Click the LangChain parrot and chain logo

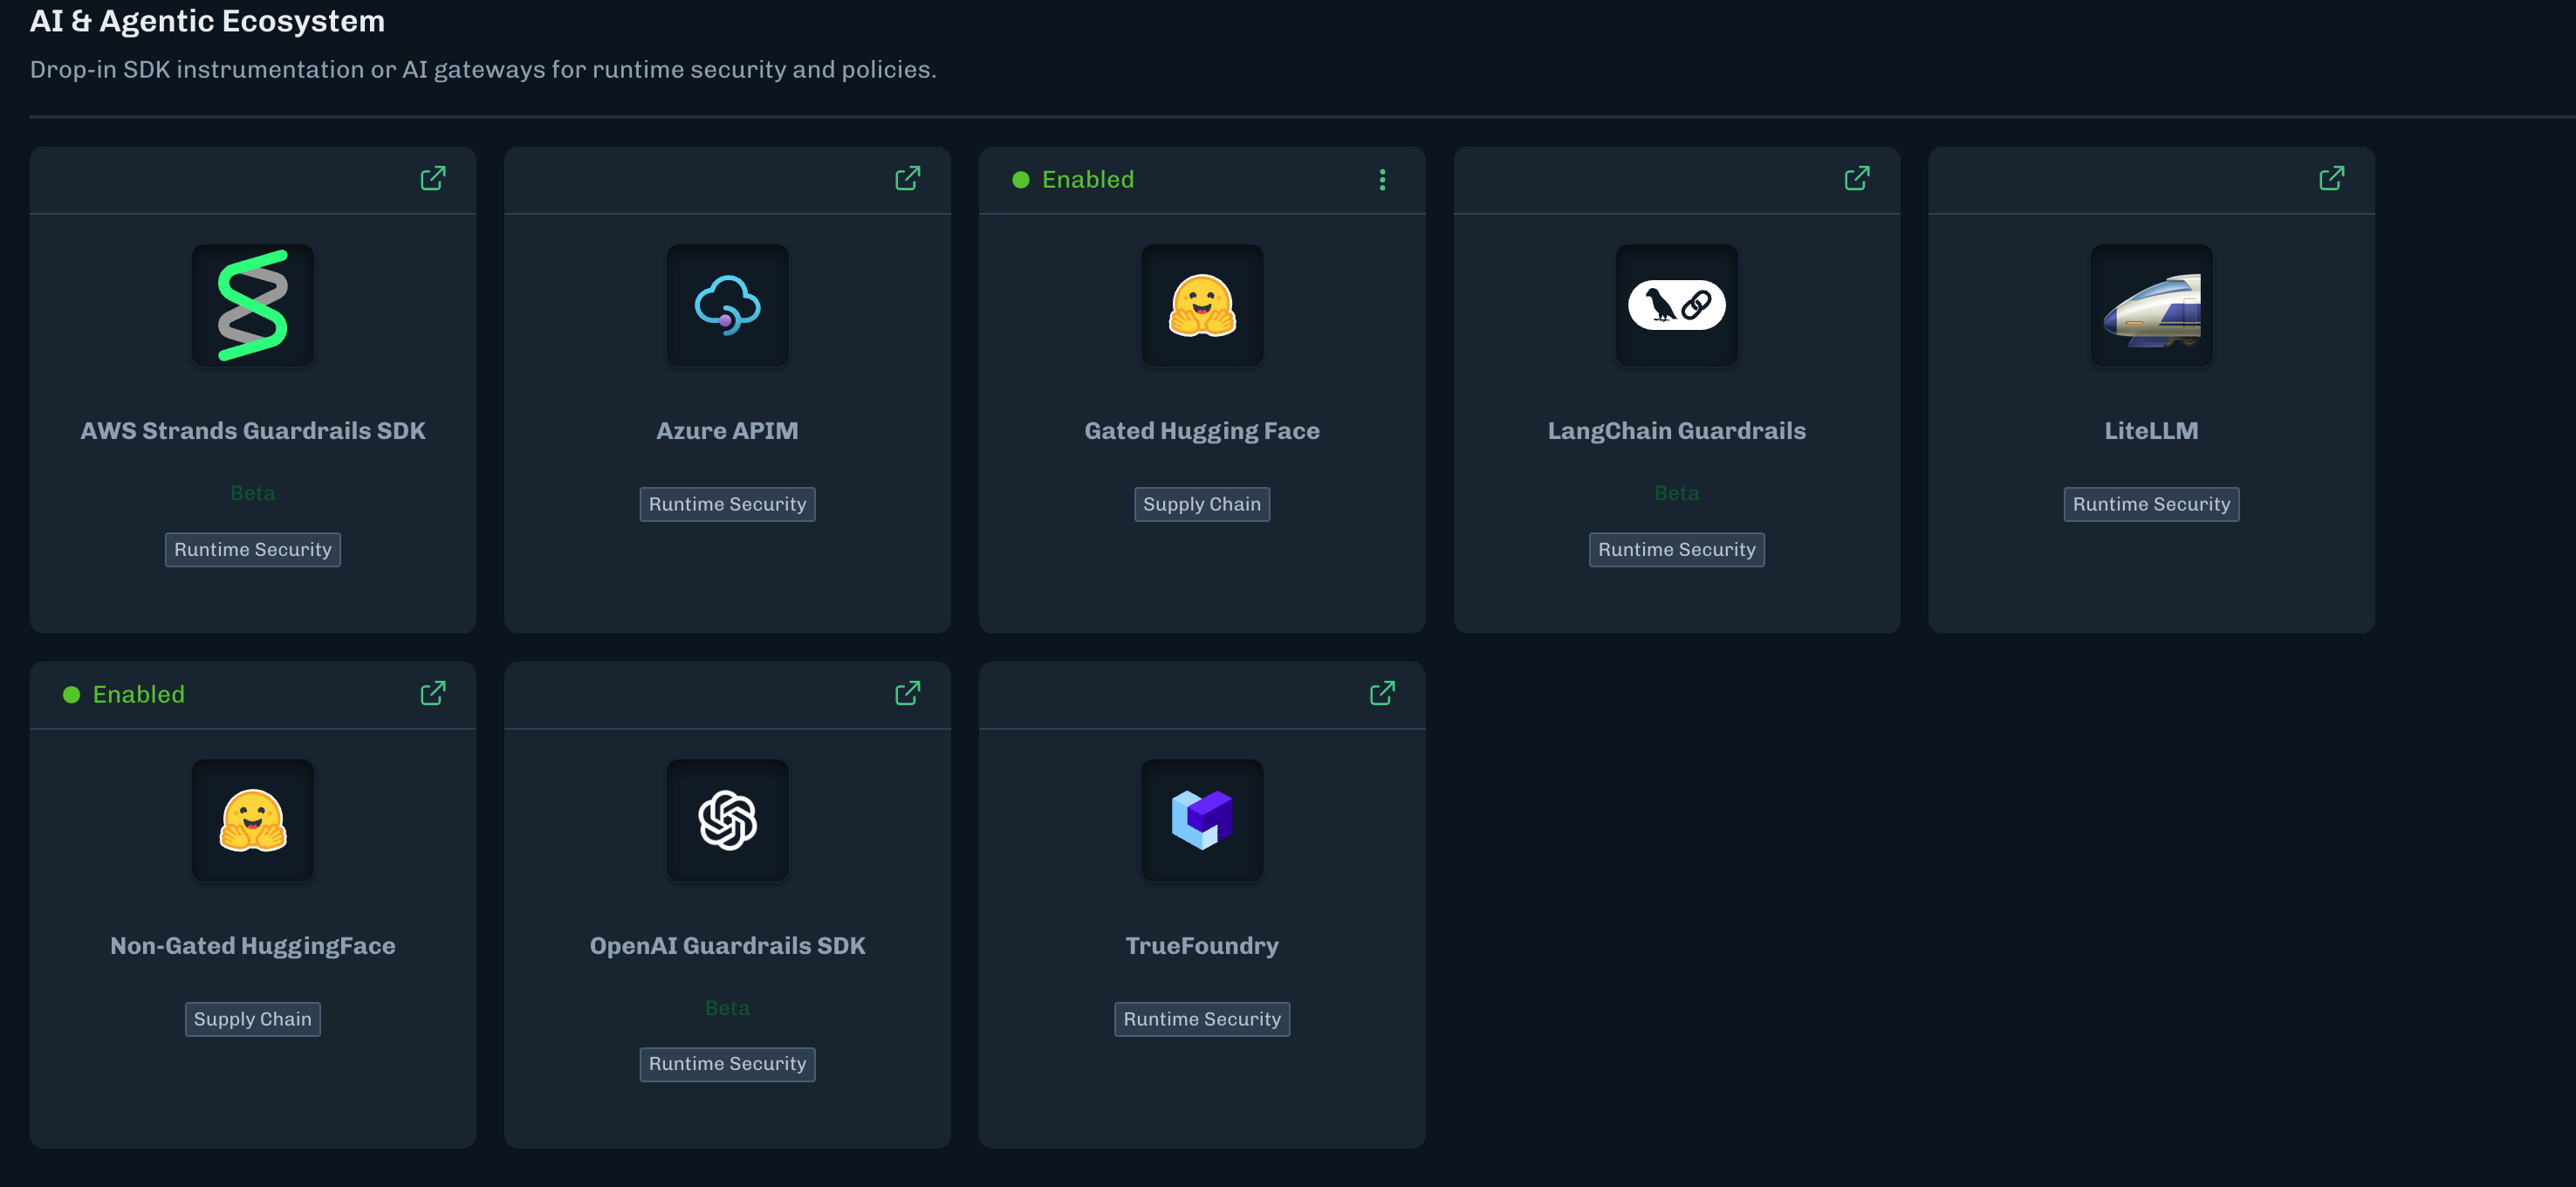(1677, 306)
